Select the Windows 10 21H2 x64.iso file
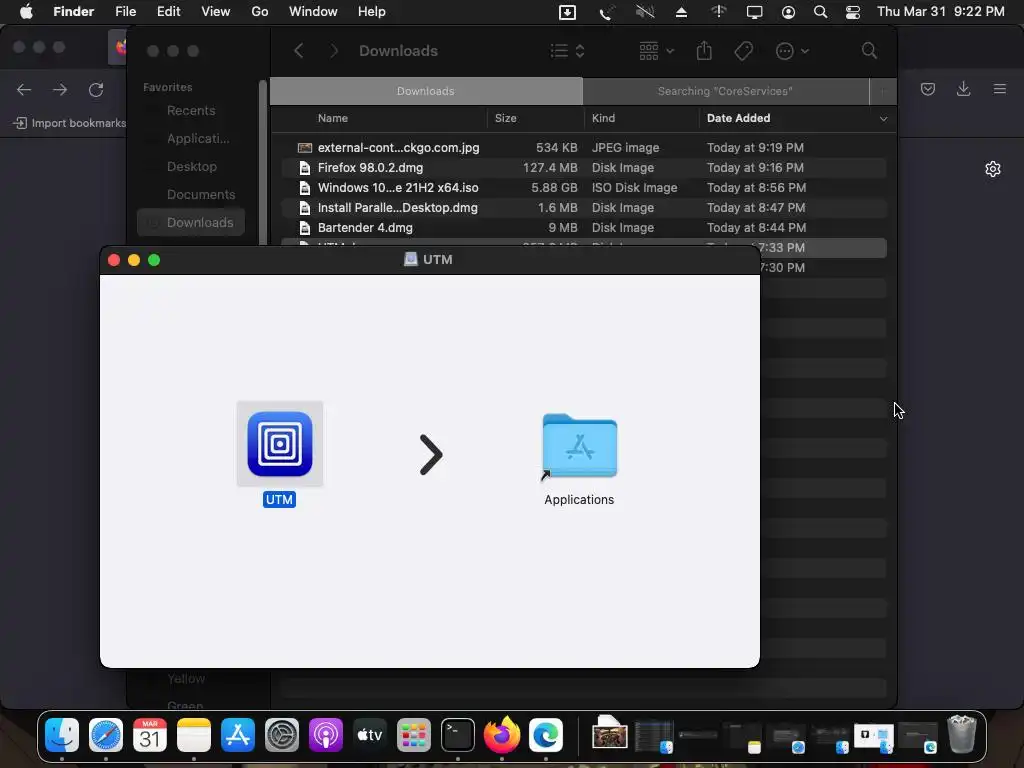The width and height of the screenshot is (1024, 768). (x=583, y=188)
